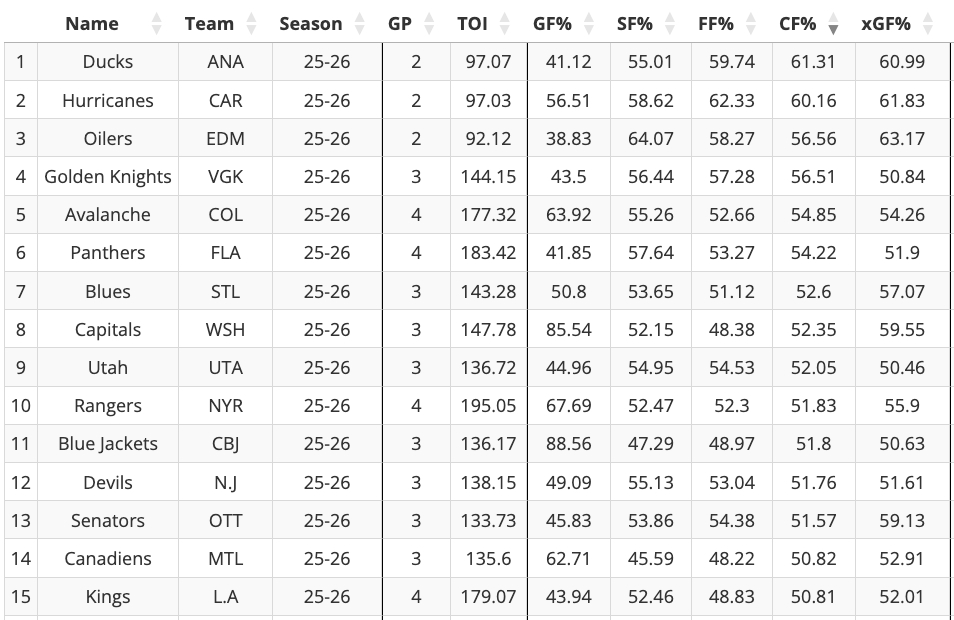Image resolution: width=954 pixels, height=620 pixels.
Task: Click the Avalanche TOI value 177.32
Action: click(491, 215)
